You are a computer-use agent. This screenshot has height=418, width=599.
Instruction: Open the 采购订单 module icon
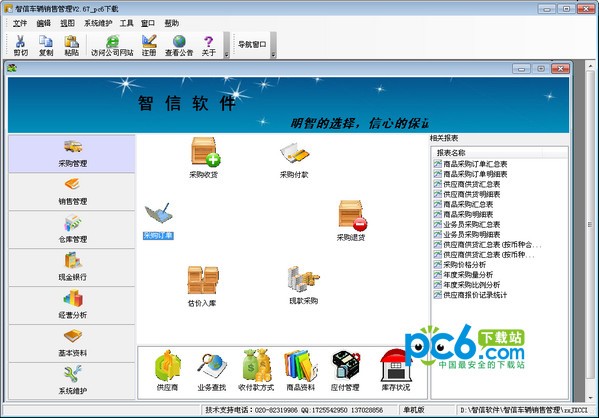point(159,221)
